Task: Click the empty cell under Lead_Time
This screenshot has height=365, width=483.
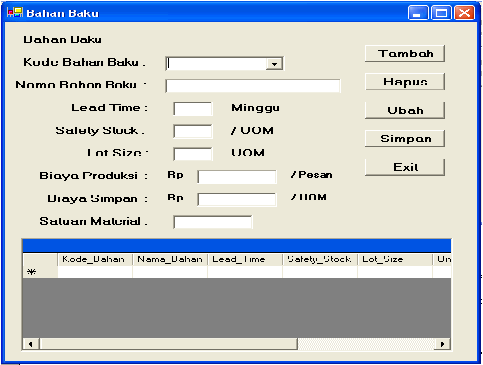Action: click(245, 272)
